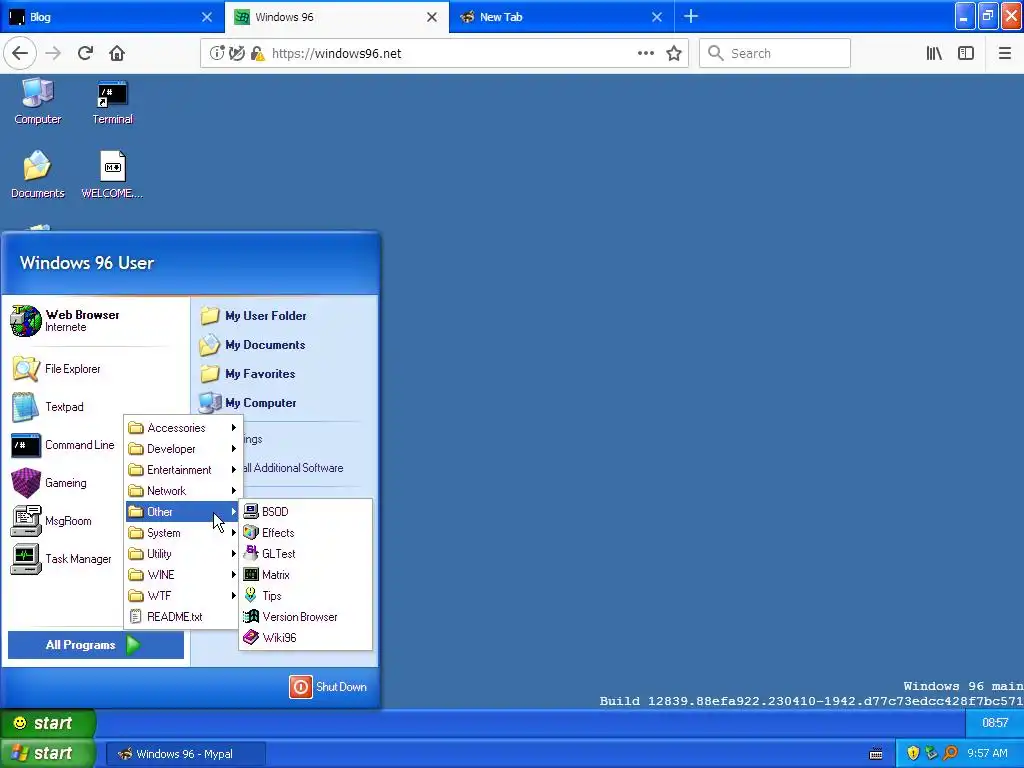Open Tips from Other submenu

pos(305,596)
